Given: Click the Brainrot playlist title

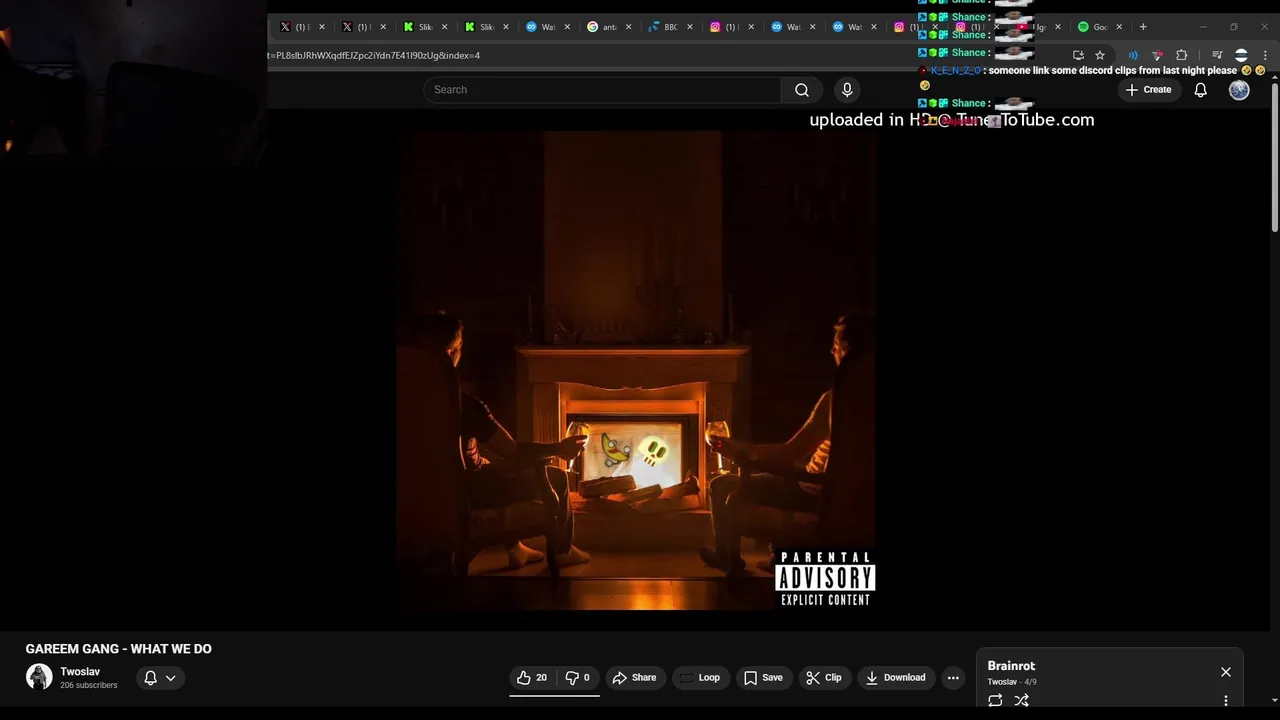Looking at the screenshot, I should (x=1011, y=666).
